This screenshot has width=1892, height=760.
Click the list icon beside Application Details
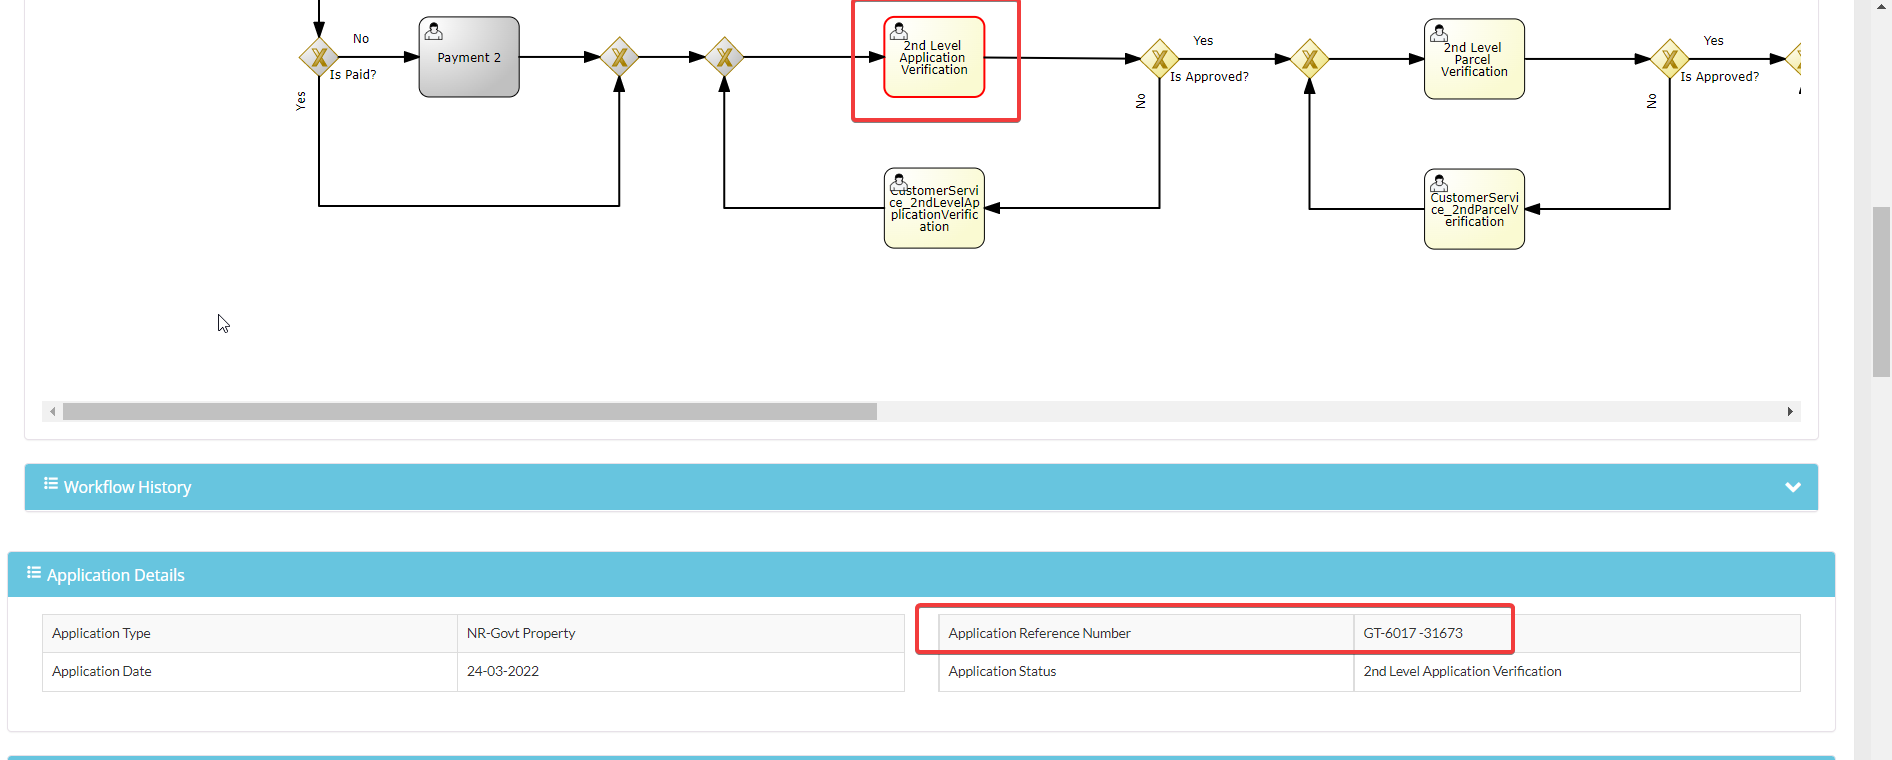34,573
